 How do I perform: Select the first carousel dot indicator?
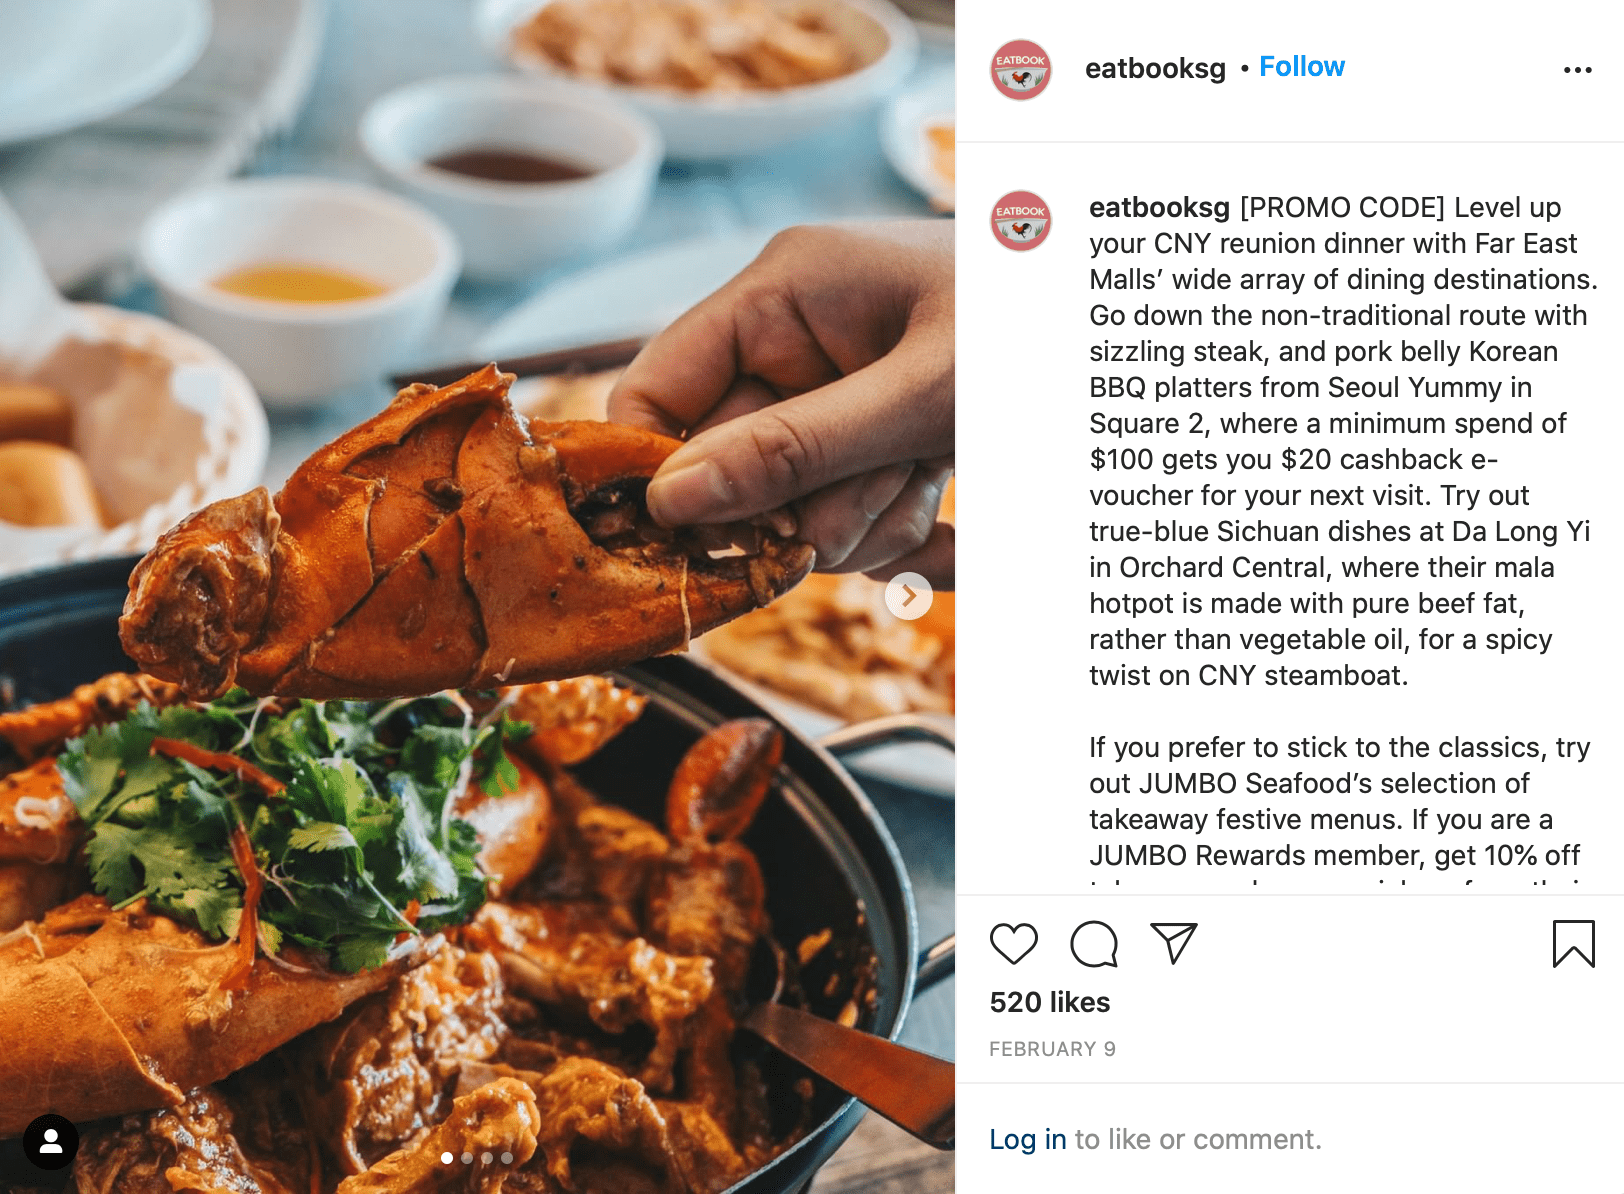pyautogui.click(x=447, y=1158)
